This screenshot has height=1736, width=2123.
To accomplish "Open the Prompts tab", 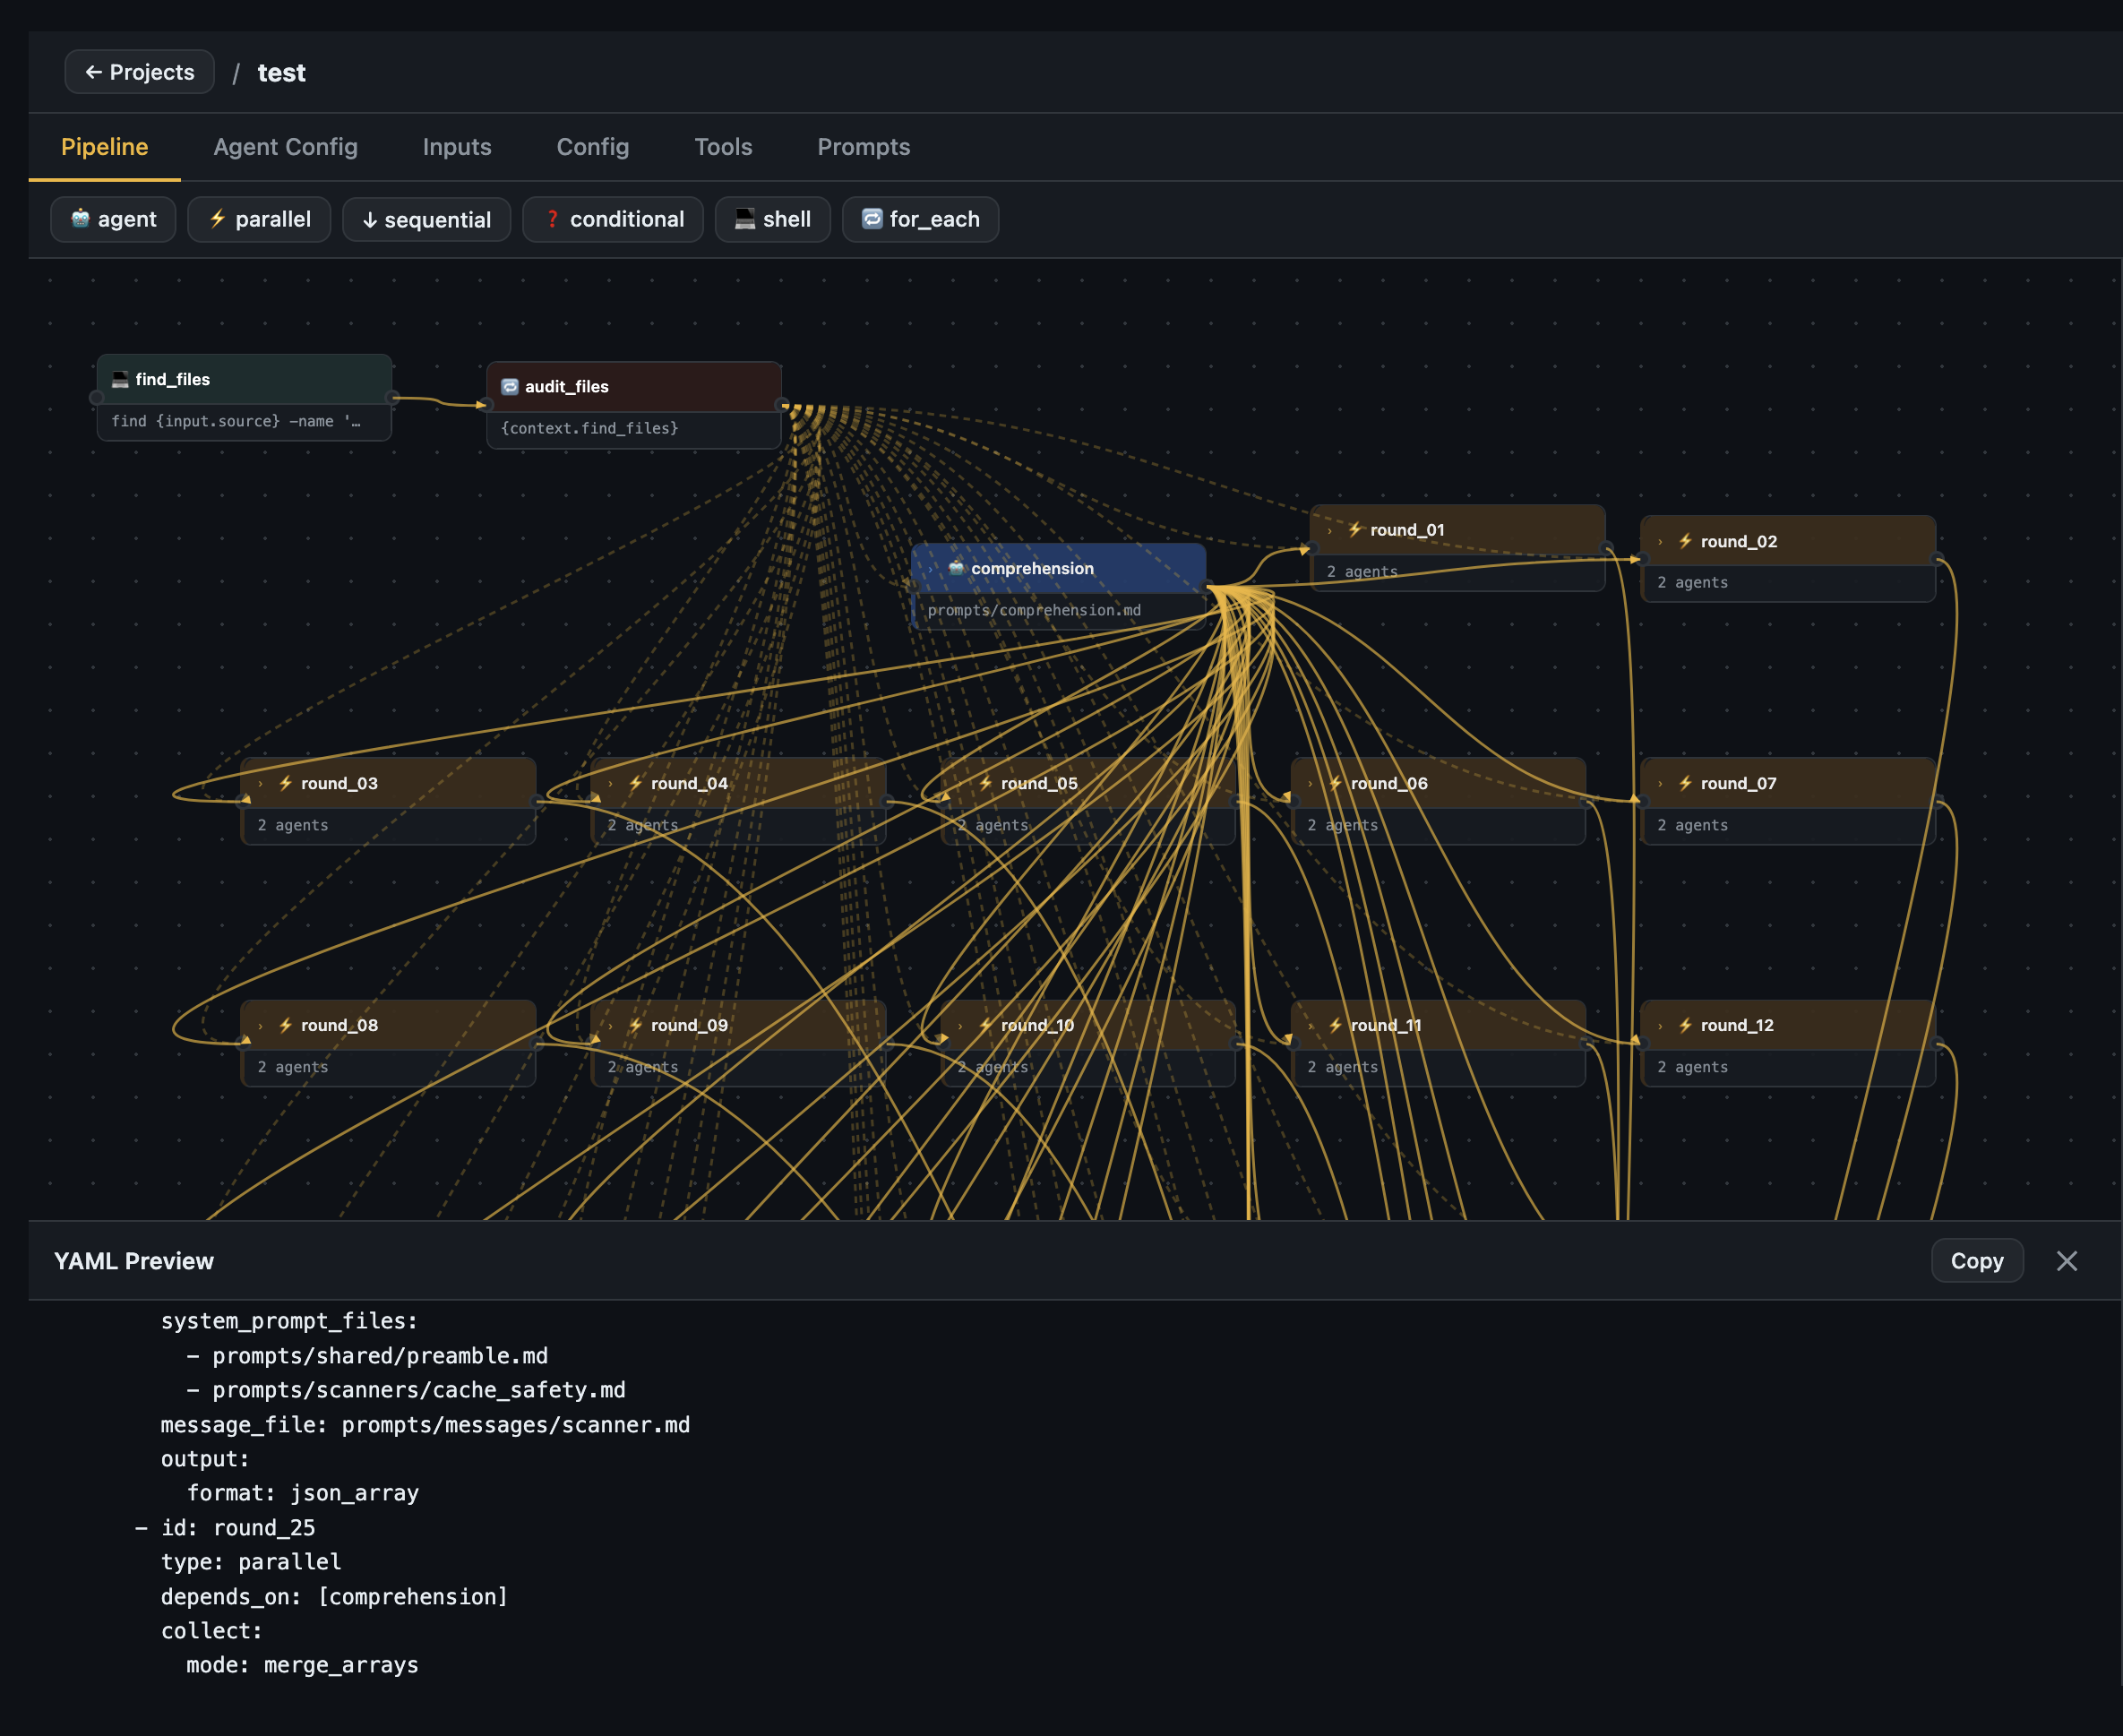I will click(863, 147).
